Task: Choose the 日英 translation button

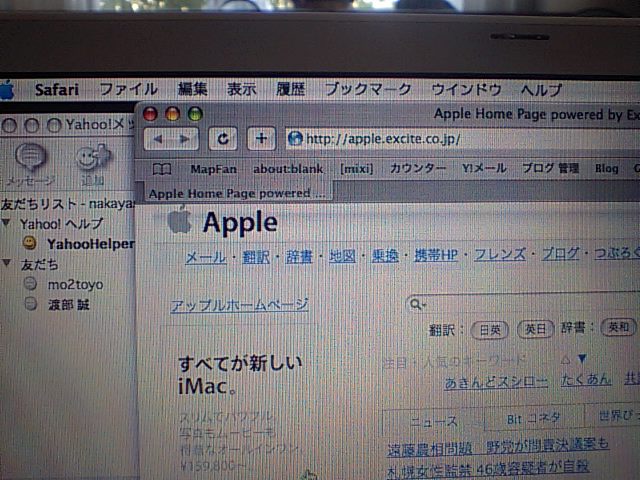Action: click(x=490, y=330)
